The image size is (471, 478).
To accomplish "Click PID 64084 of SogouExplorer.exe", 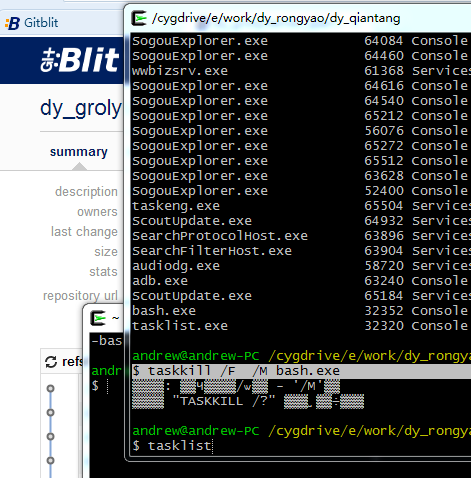I will point(384,41).
